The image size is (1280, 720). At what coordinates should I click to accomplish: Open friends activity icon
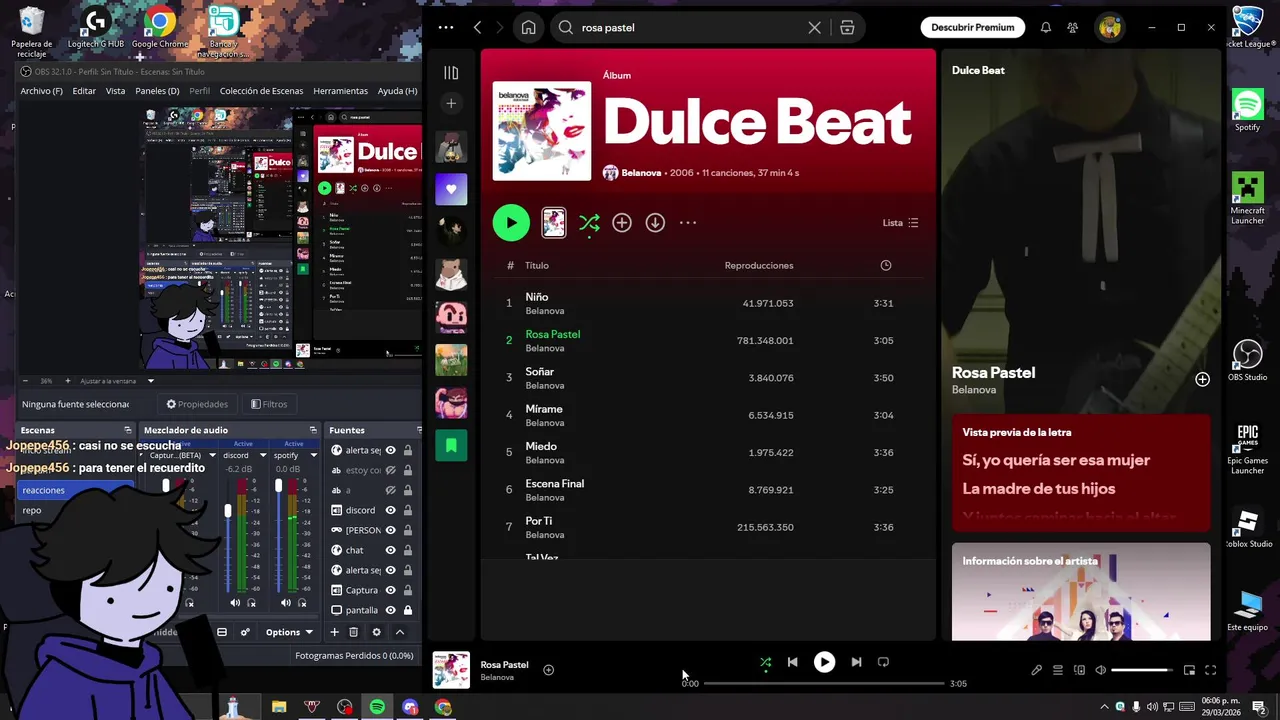pyautogui.click(x=1073, y=28)
